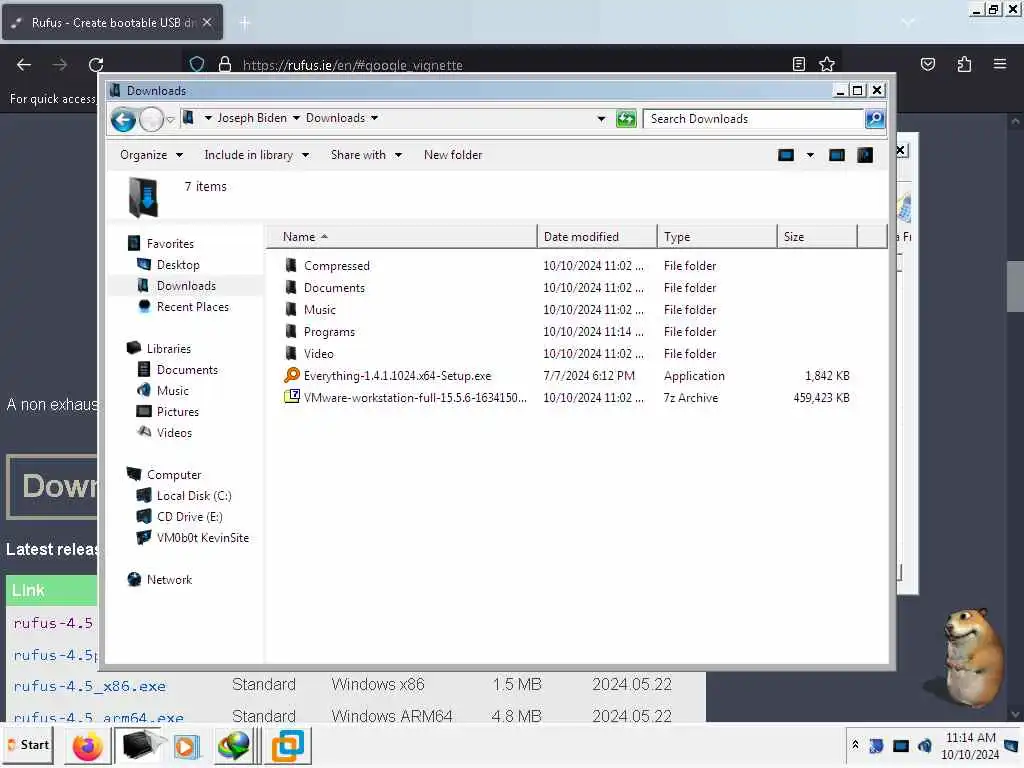Viewport: 1024px width, 768px height.
Task: Click the globe download manager taskbar icon
Action: (234, 746)
